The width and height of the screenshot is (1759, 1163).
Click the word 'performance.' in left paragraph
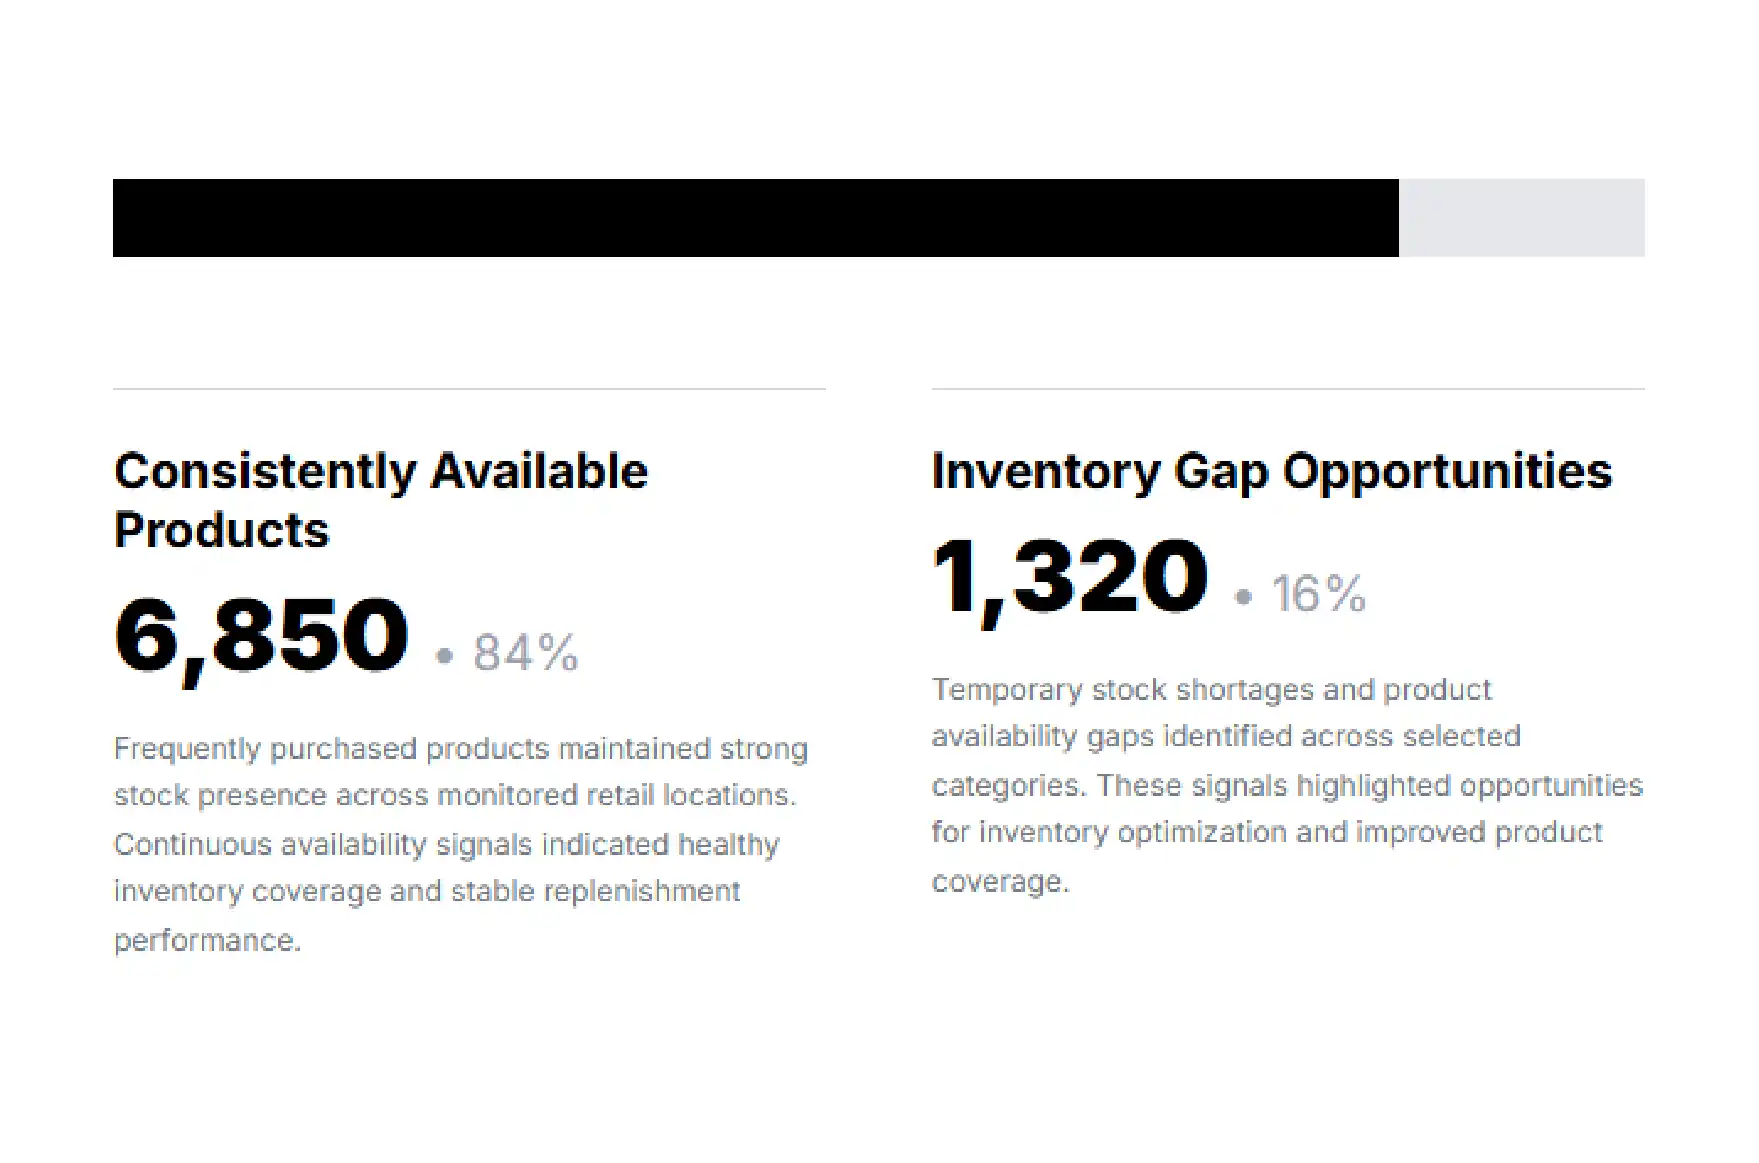(207, 941)
